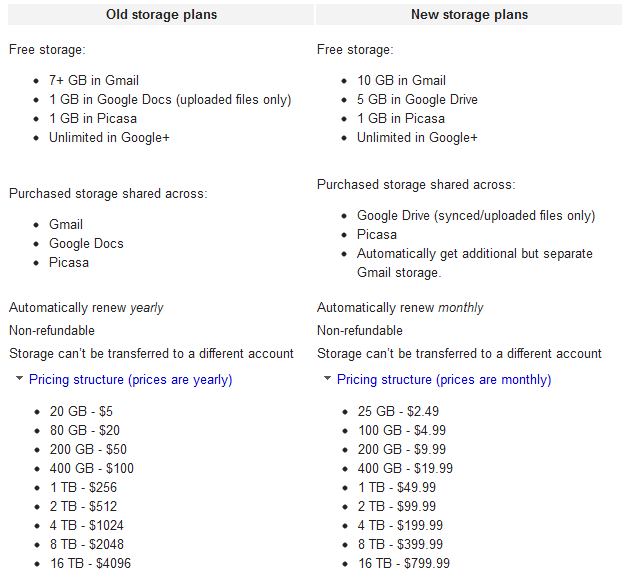Collapse the yearly pricing structure triangle
The height and width of the screenshot is (586, 630).
click(19, 380)
